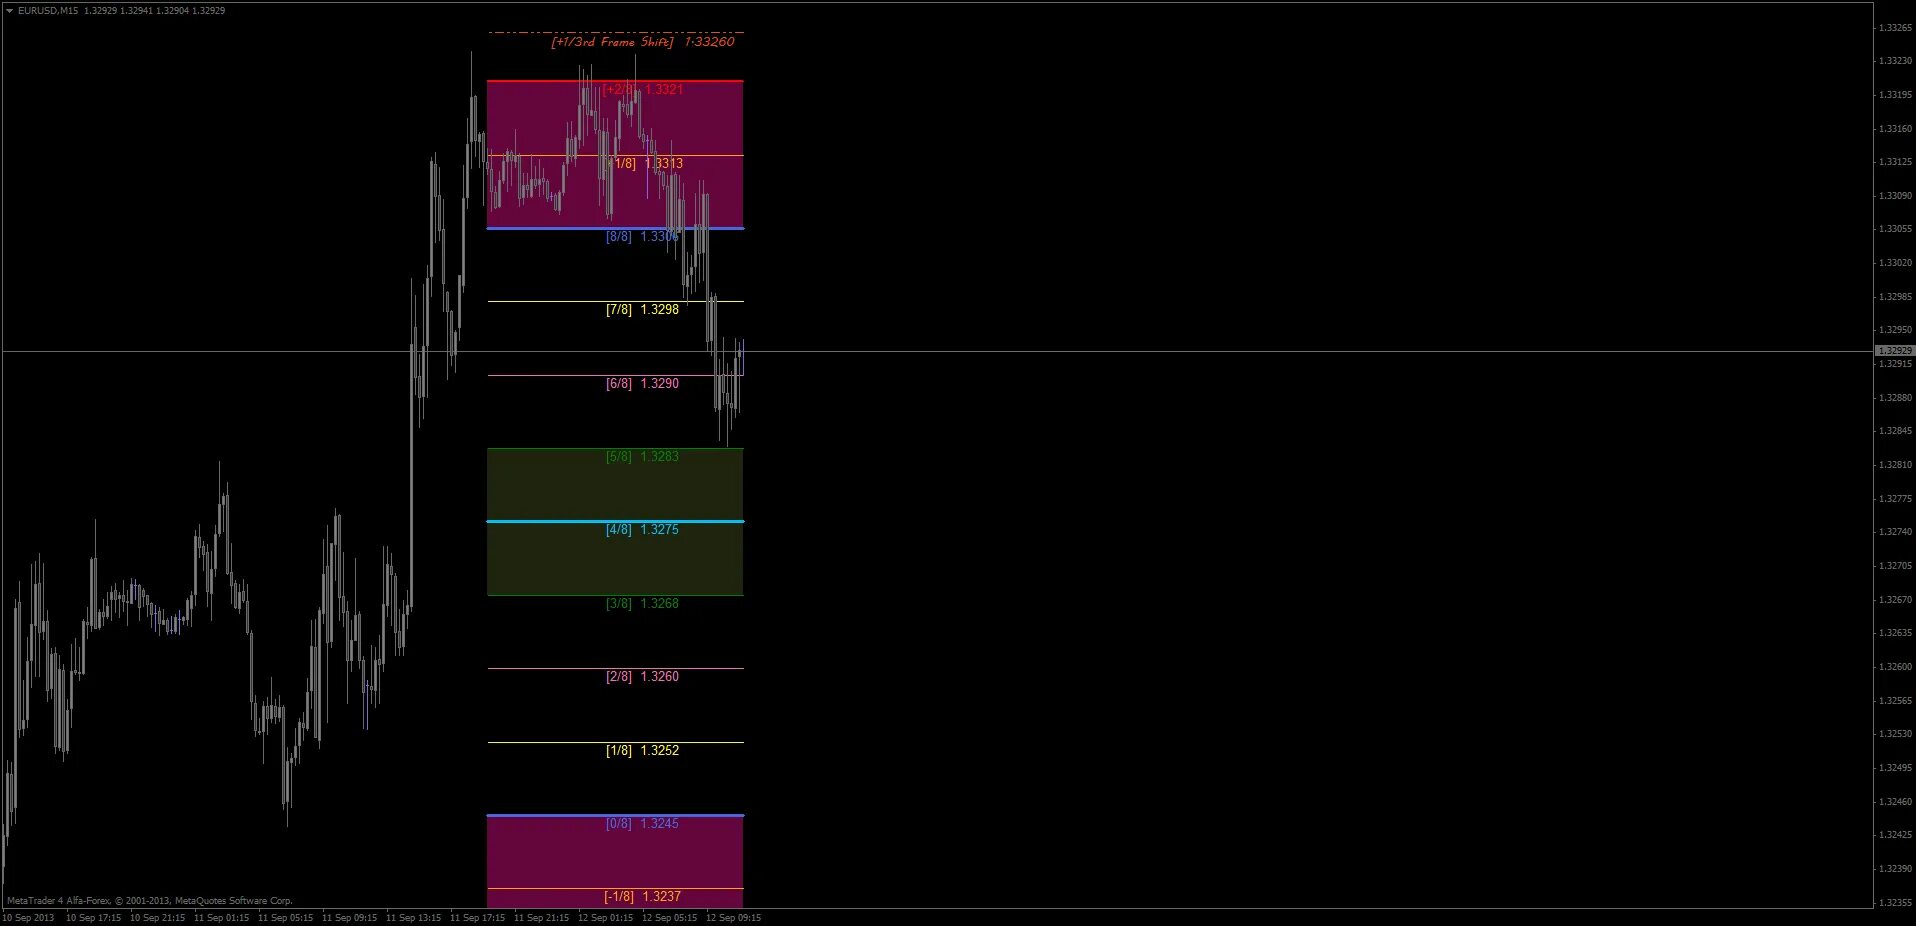The height and width of the screenshot is (926, 1916).
Task: Click the current price tag 1.32929 on axis
Action: tap(1894, 351)
